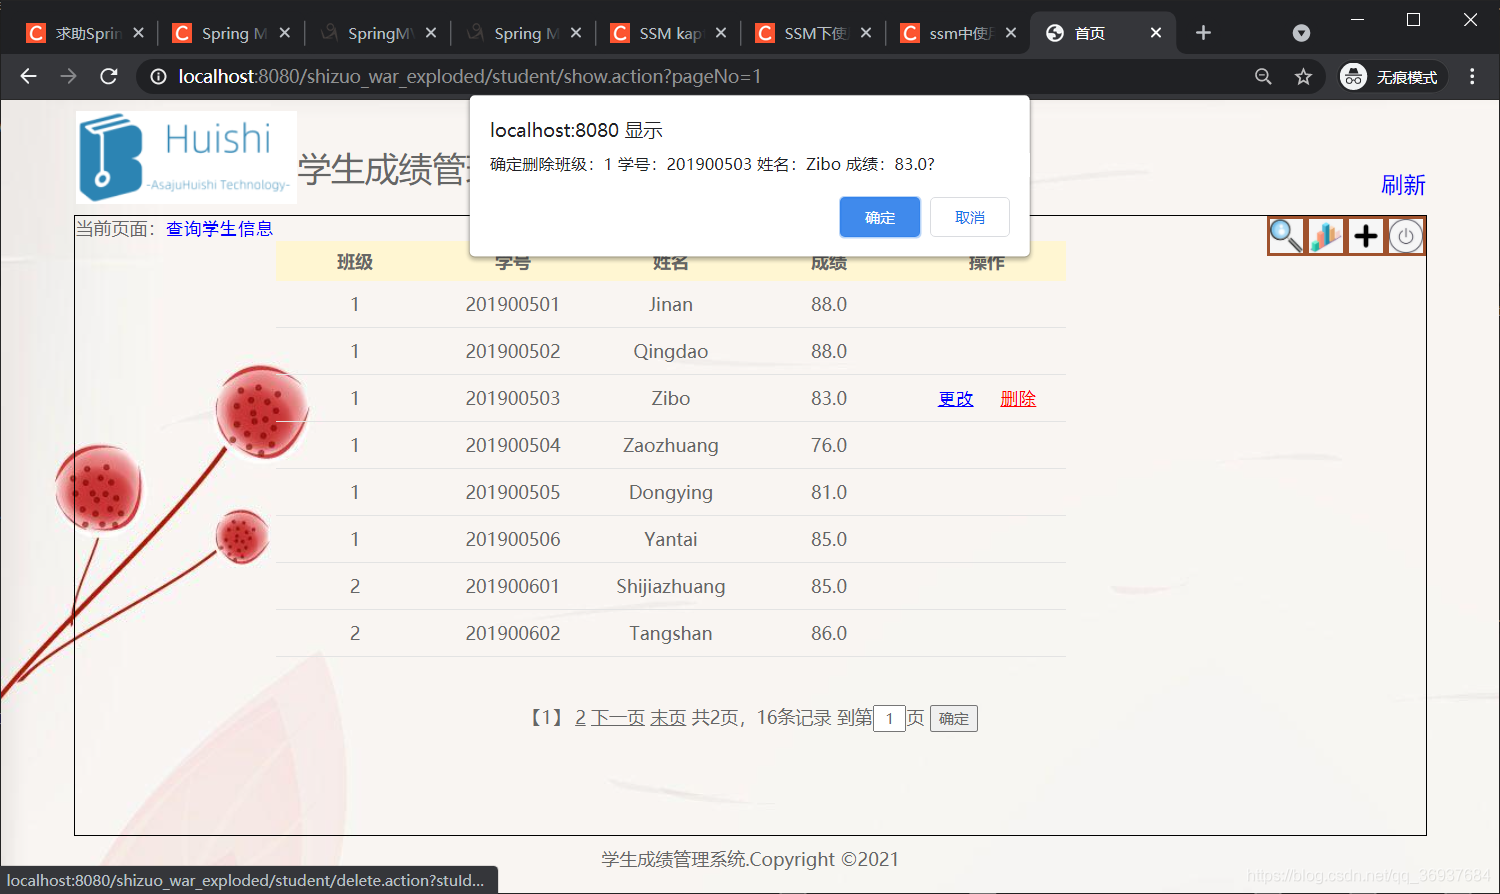
Task: Go back with browser back arrow
Action: pos(28,76)
